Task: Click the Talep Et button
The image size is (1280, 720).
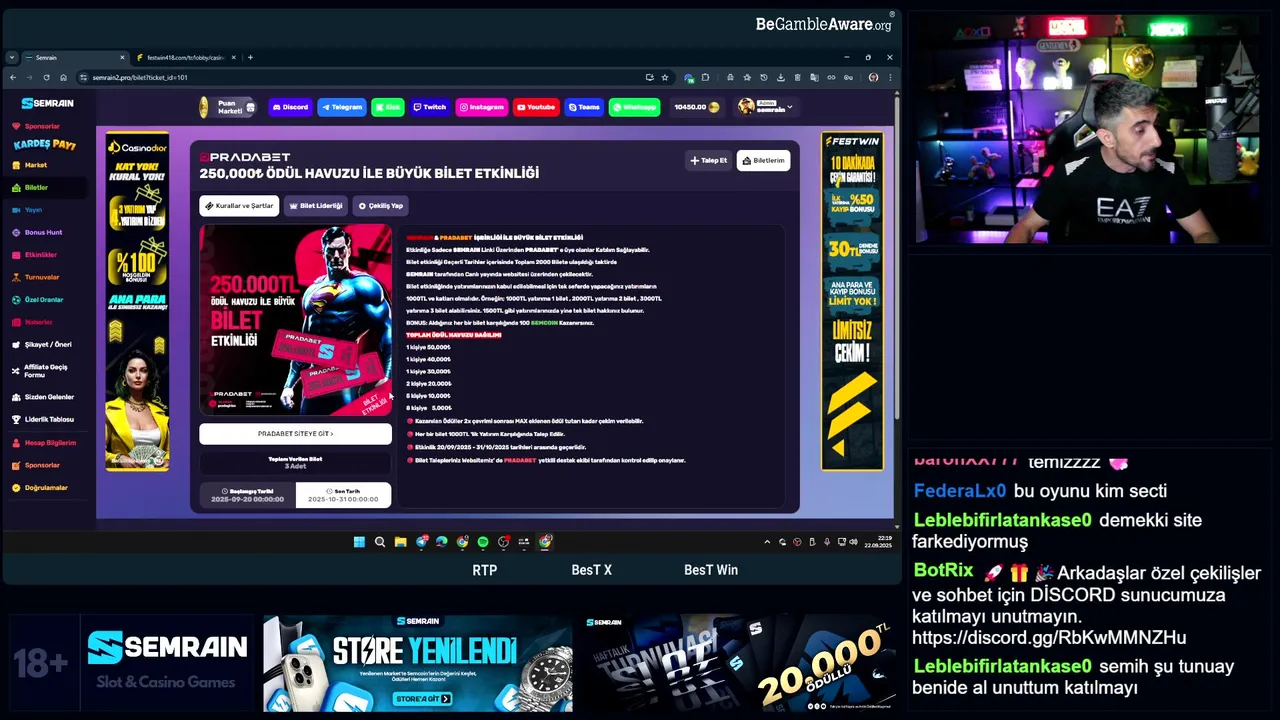Action: point(709,160)
